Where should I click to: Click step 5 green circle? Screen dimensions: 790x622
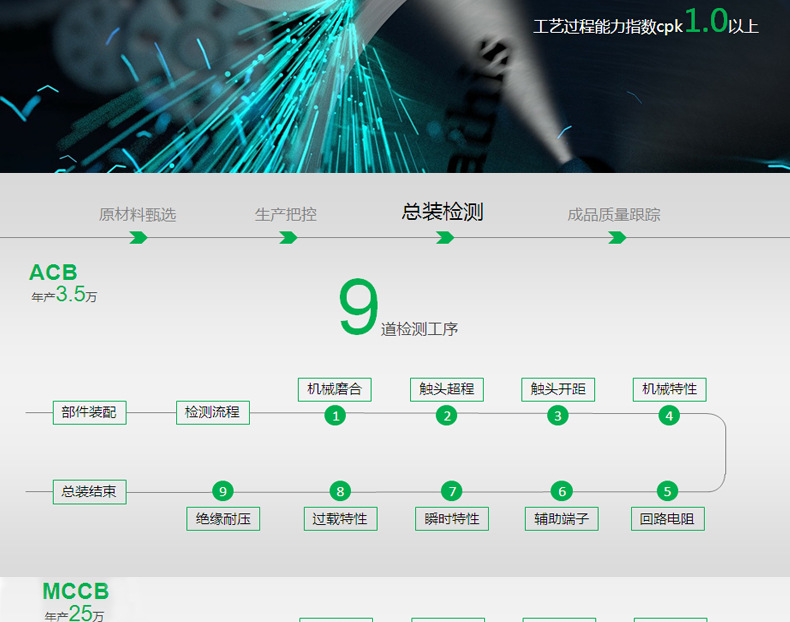point(668,491)
